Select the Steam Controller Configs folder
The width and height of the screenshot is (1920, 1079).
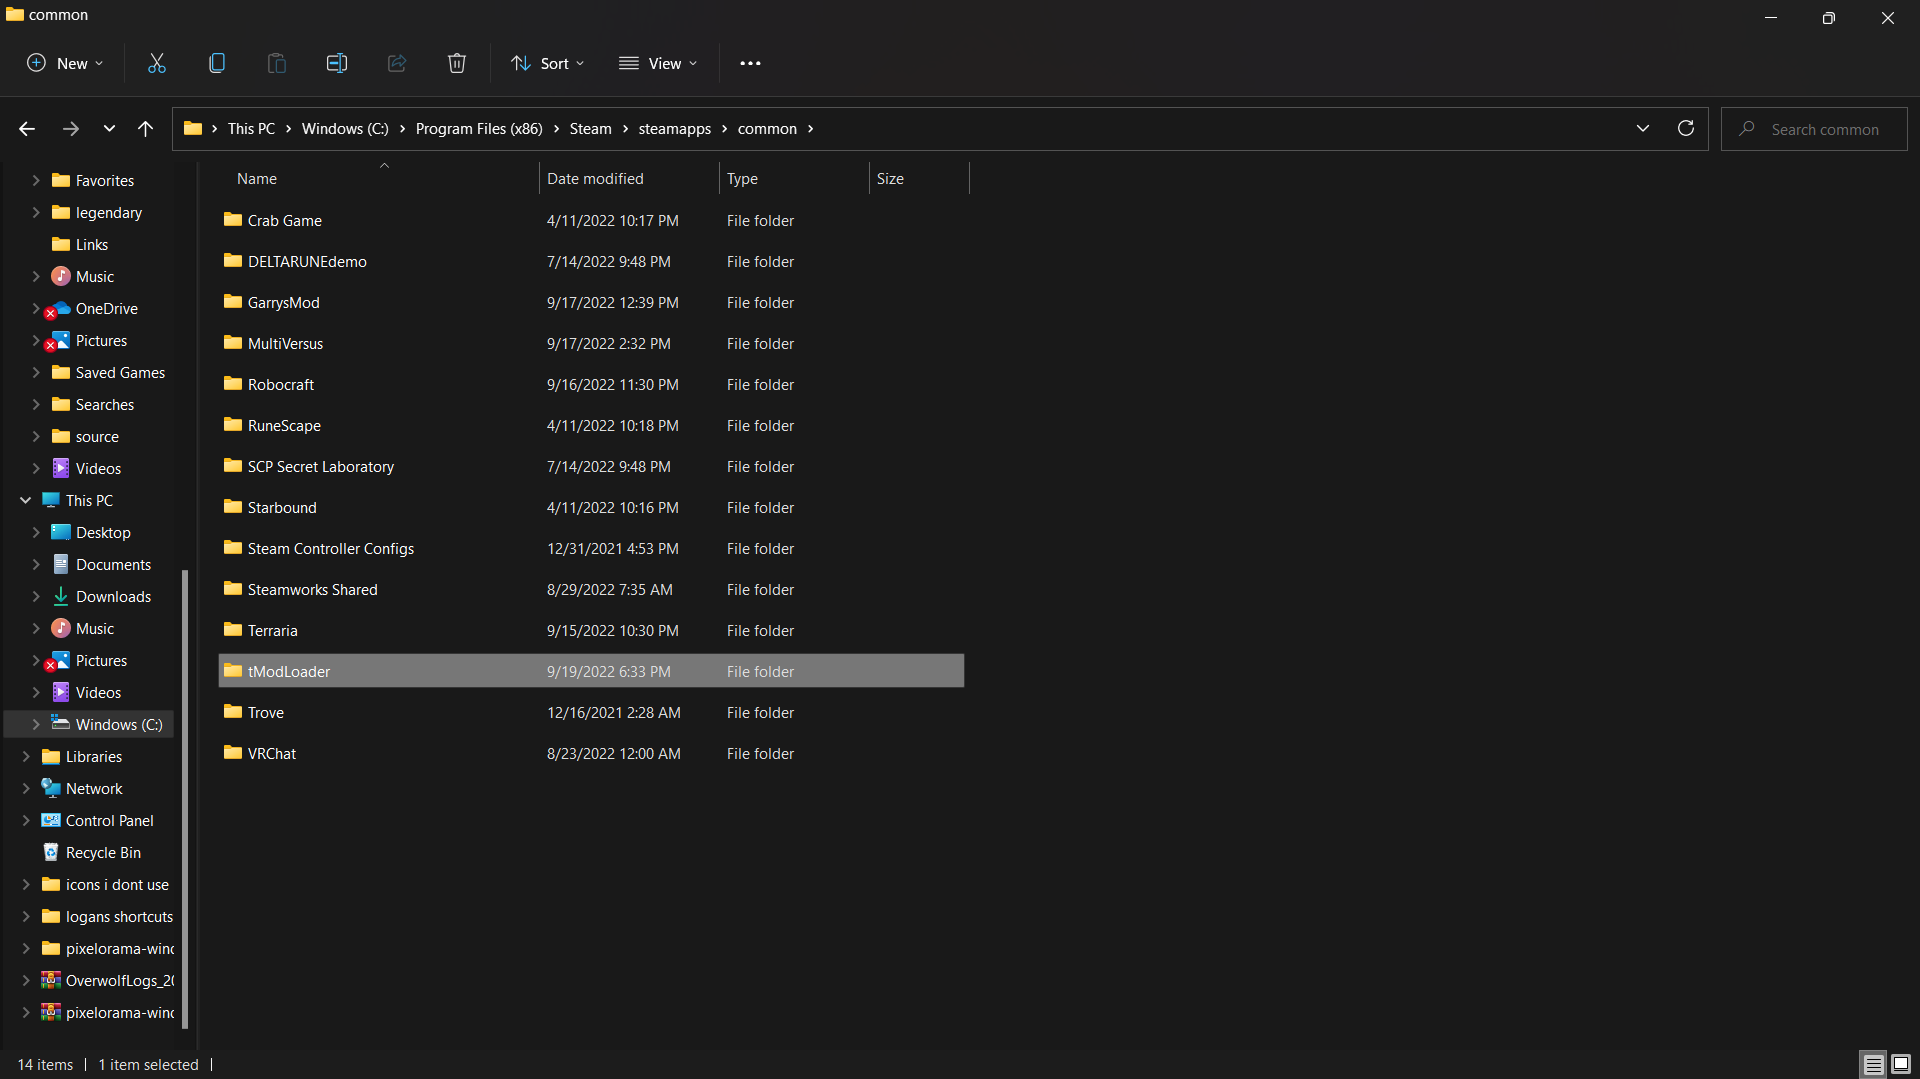(x=591, y=548)
